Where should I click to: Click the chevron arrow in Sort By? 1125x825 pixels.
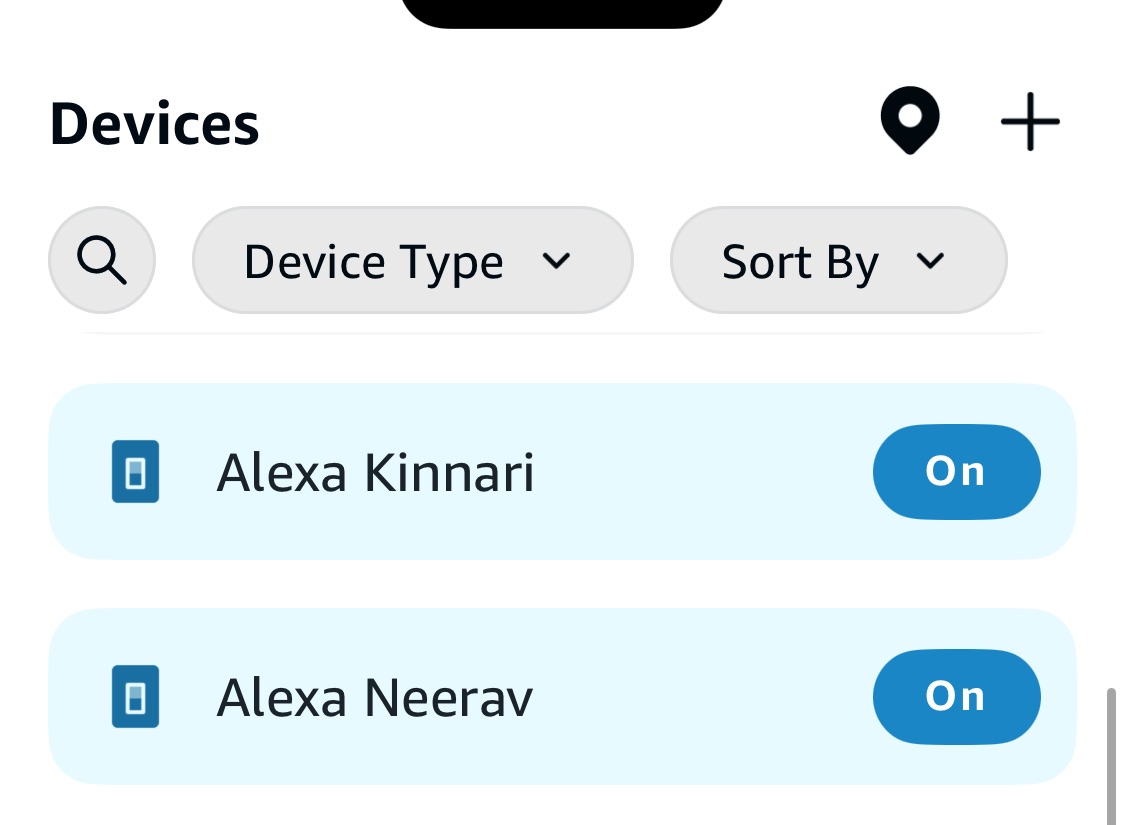[930, 260]
